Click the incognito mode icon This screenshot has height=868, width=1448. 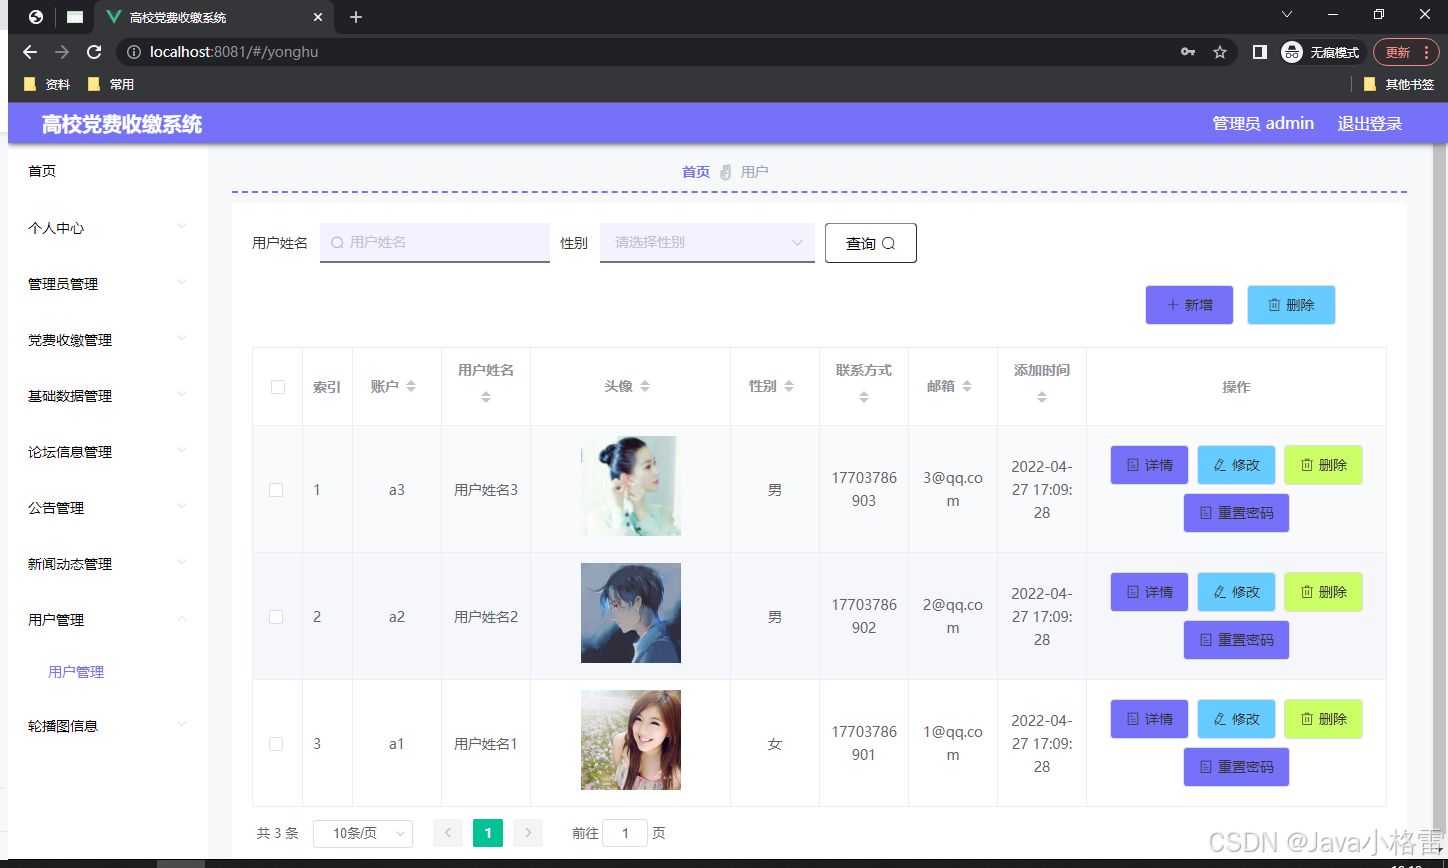point(1292,52)
